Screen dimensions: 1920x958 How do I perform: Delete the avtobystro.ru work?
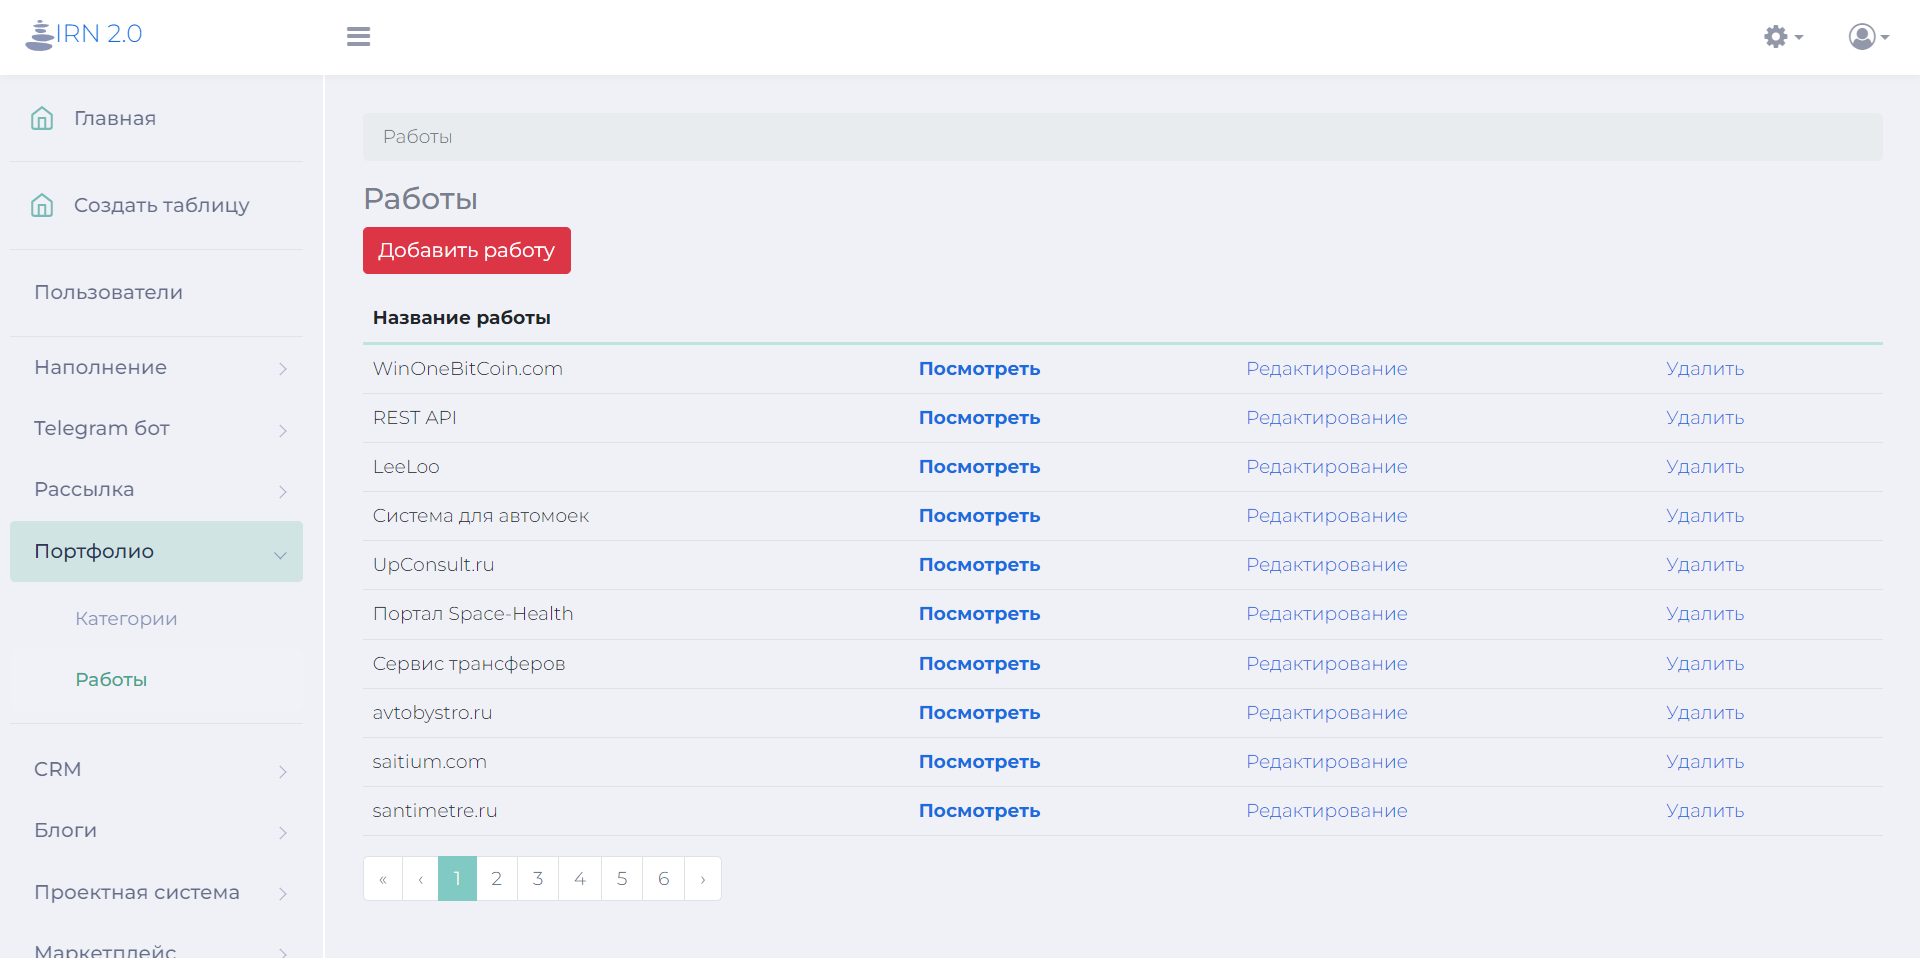1705,712
